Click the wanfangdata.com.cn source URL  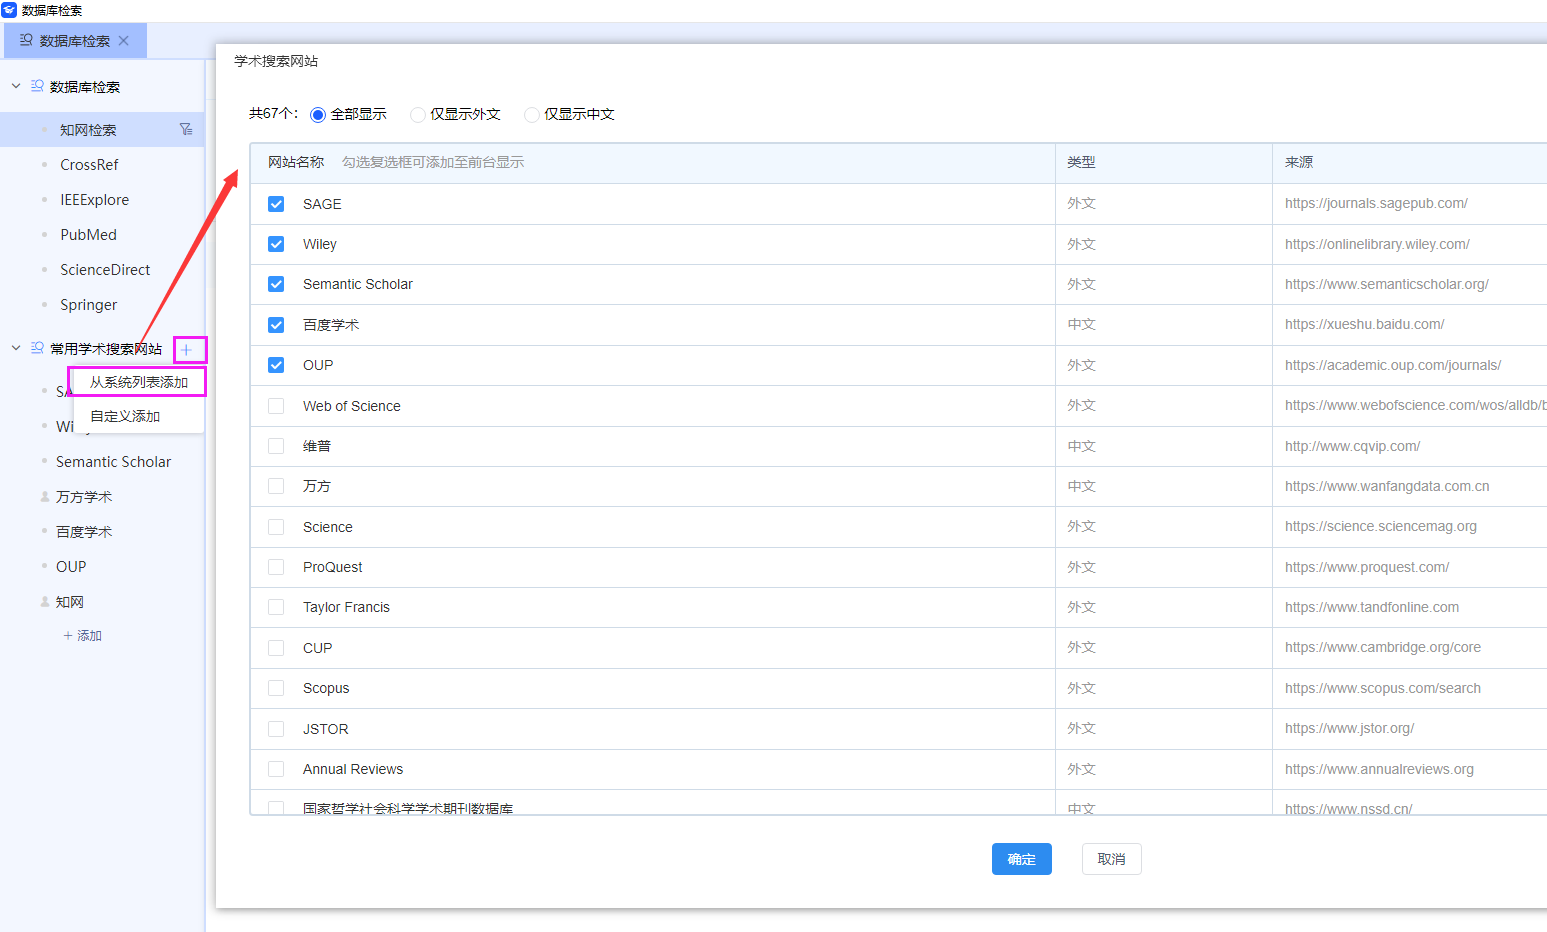1387,486
